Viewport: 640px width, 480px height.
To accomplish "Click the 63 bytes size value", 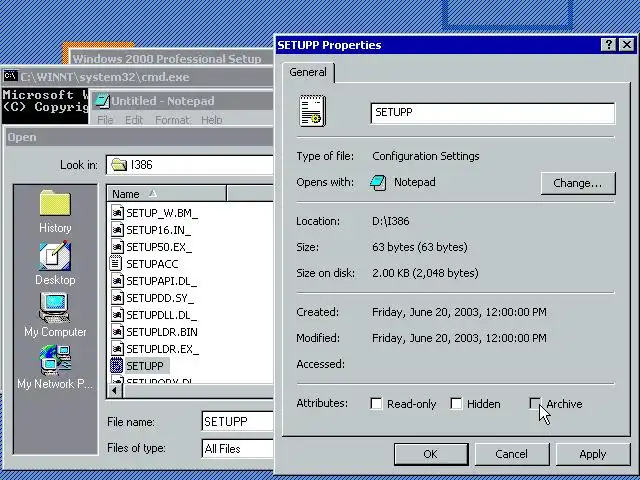I will tap(420, 247).
